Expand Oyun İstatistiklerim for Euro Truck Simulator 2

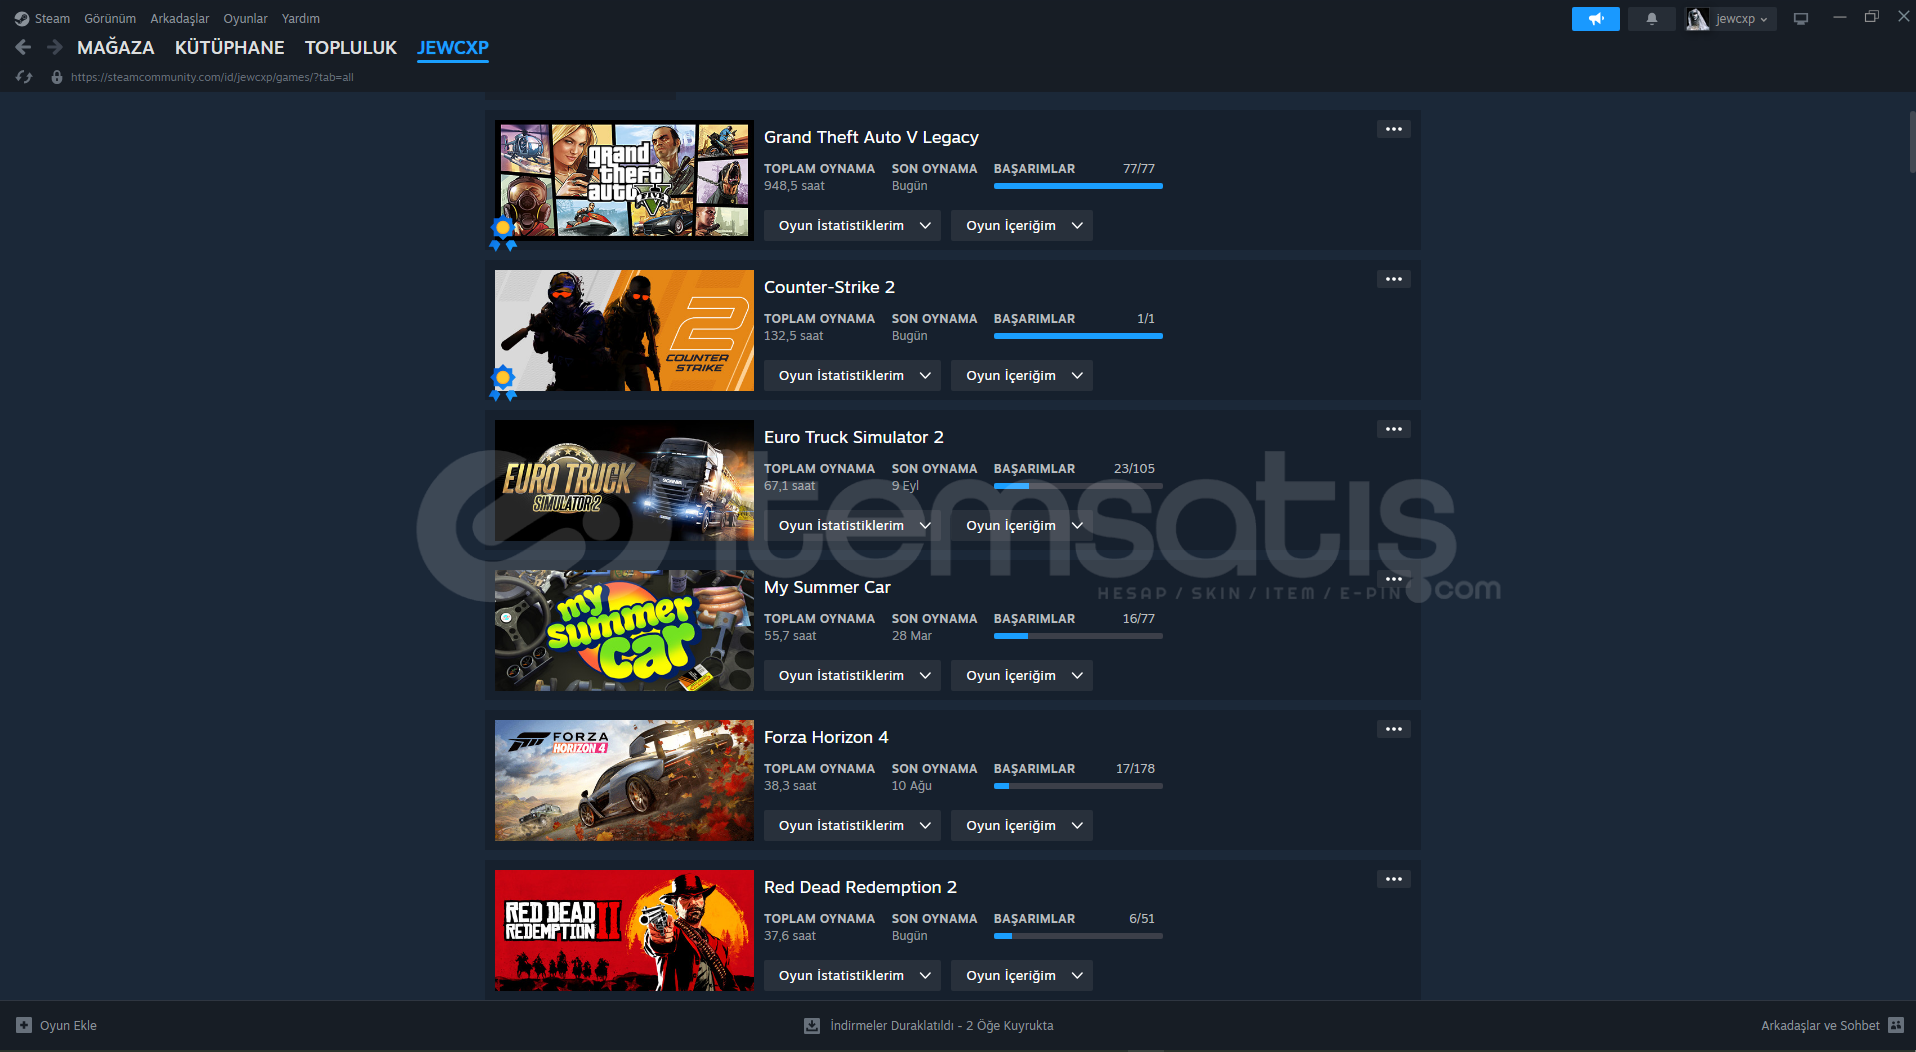click(x=852, y=526)
